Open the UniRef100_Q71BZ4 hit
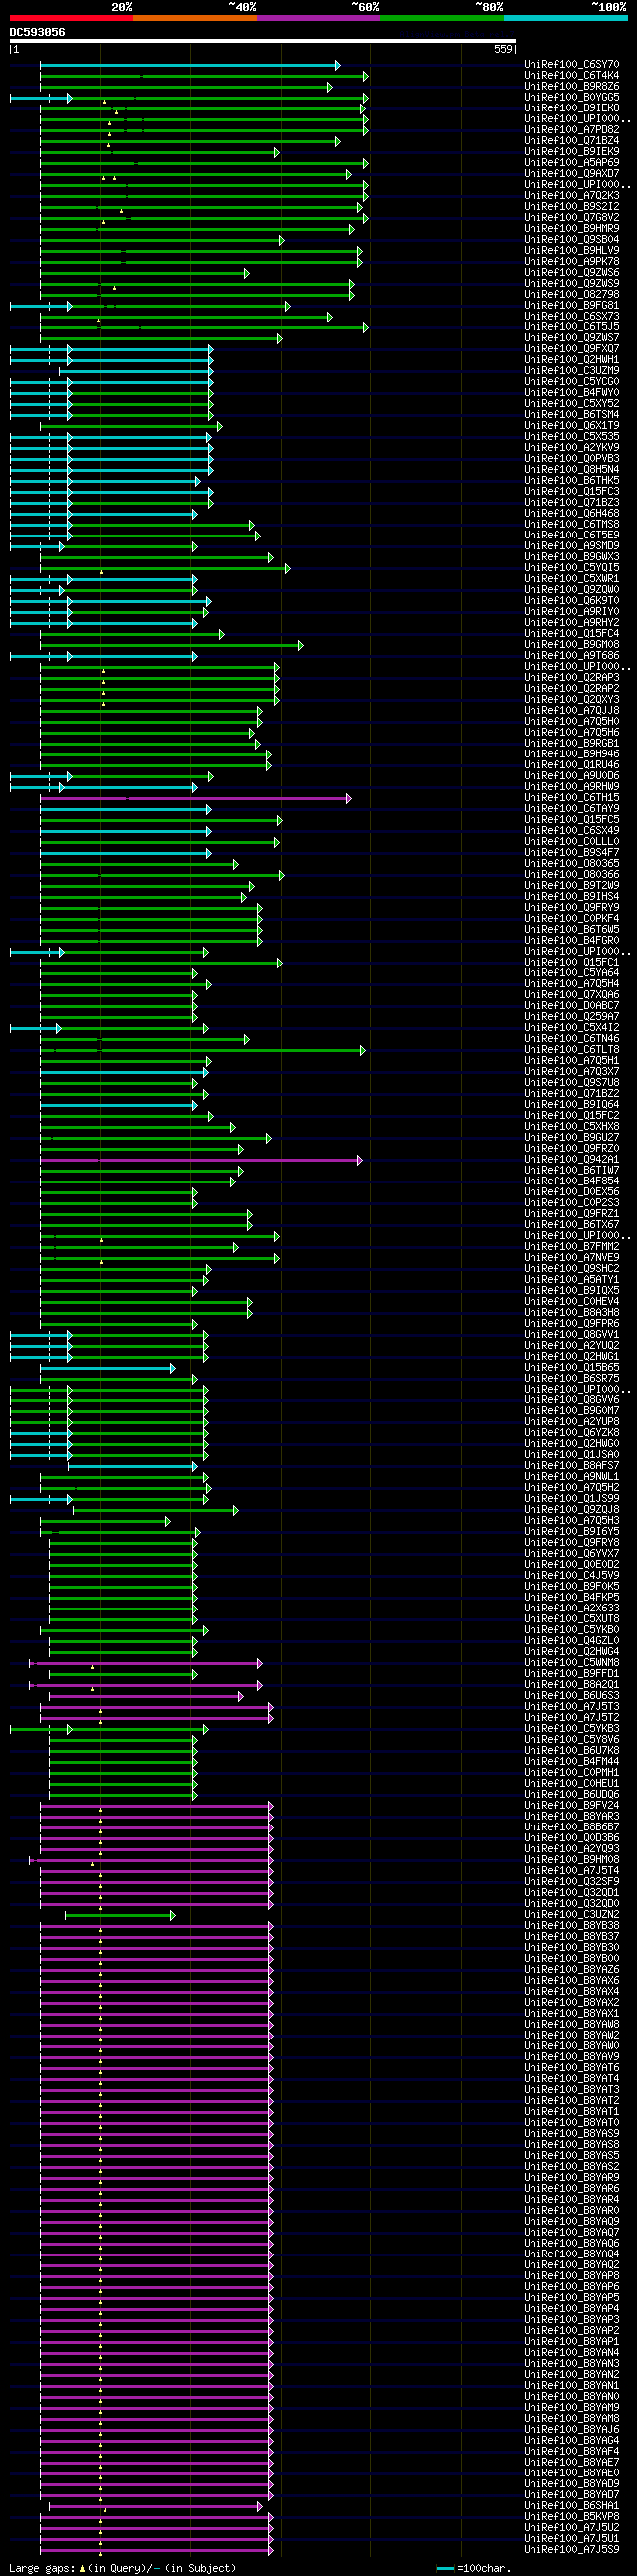The height and width of the screenshot is (2576, 637). (x=571, y=141)
